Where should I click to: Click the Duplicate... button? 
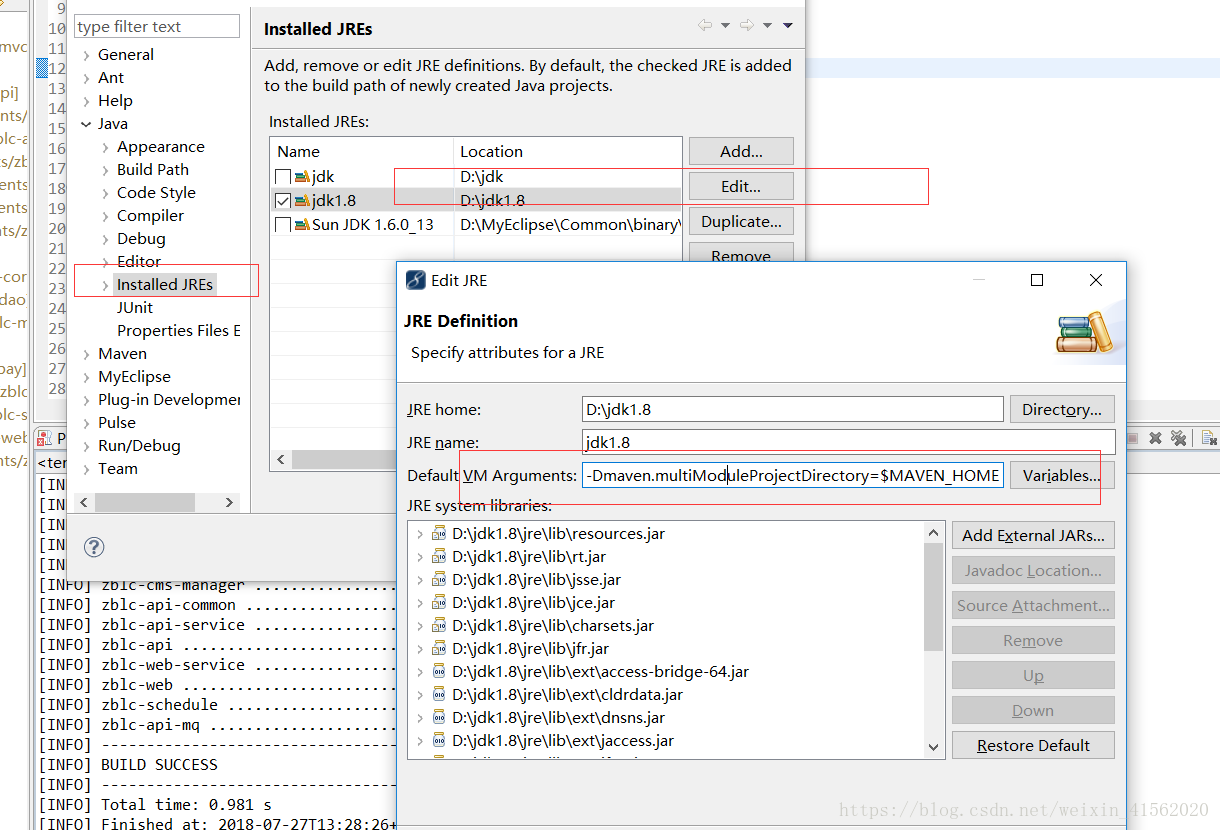click(x=741, y=222)
